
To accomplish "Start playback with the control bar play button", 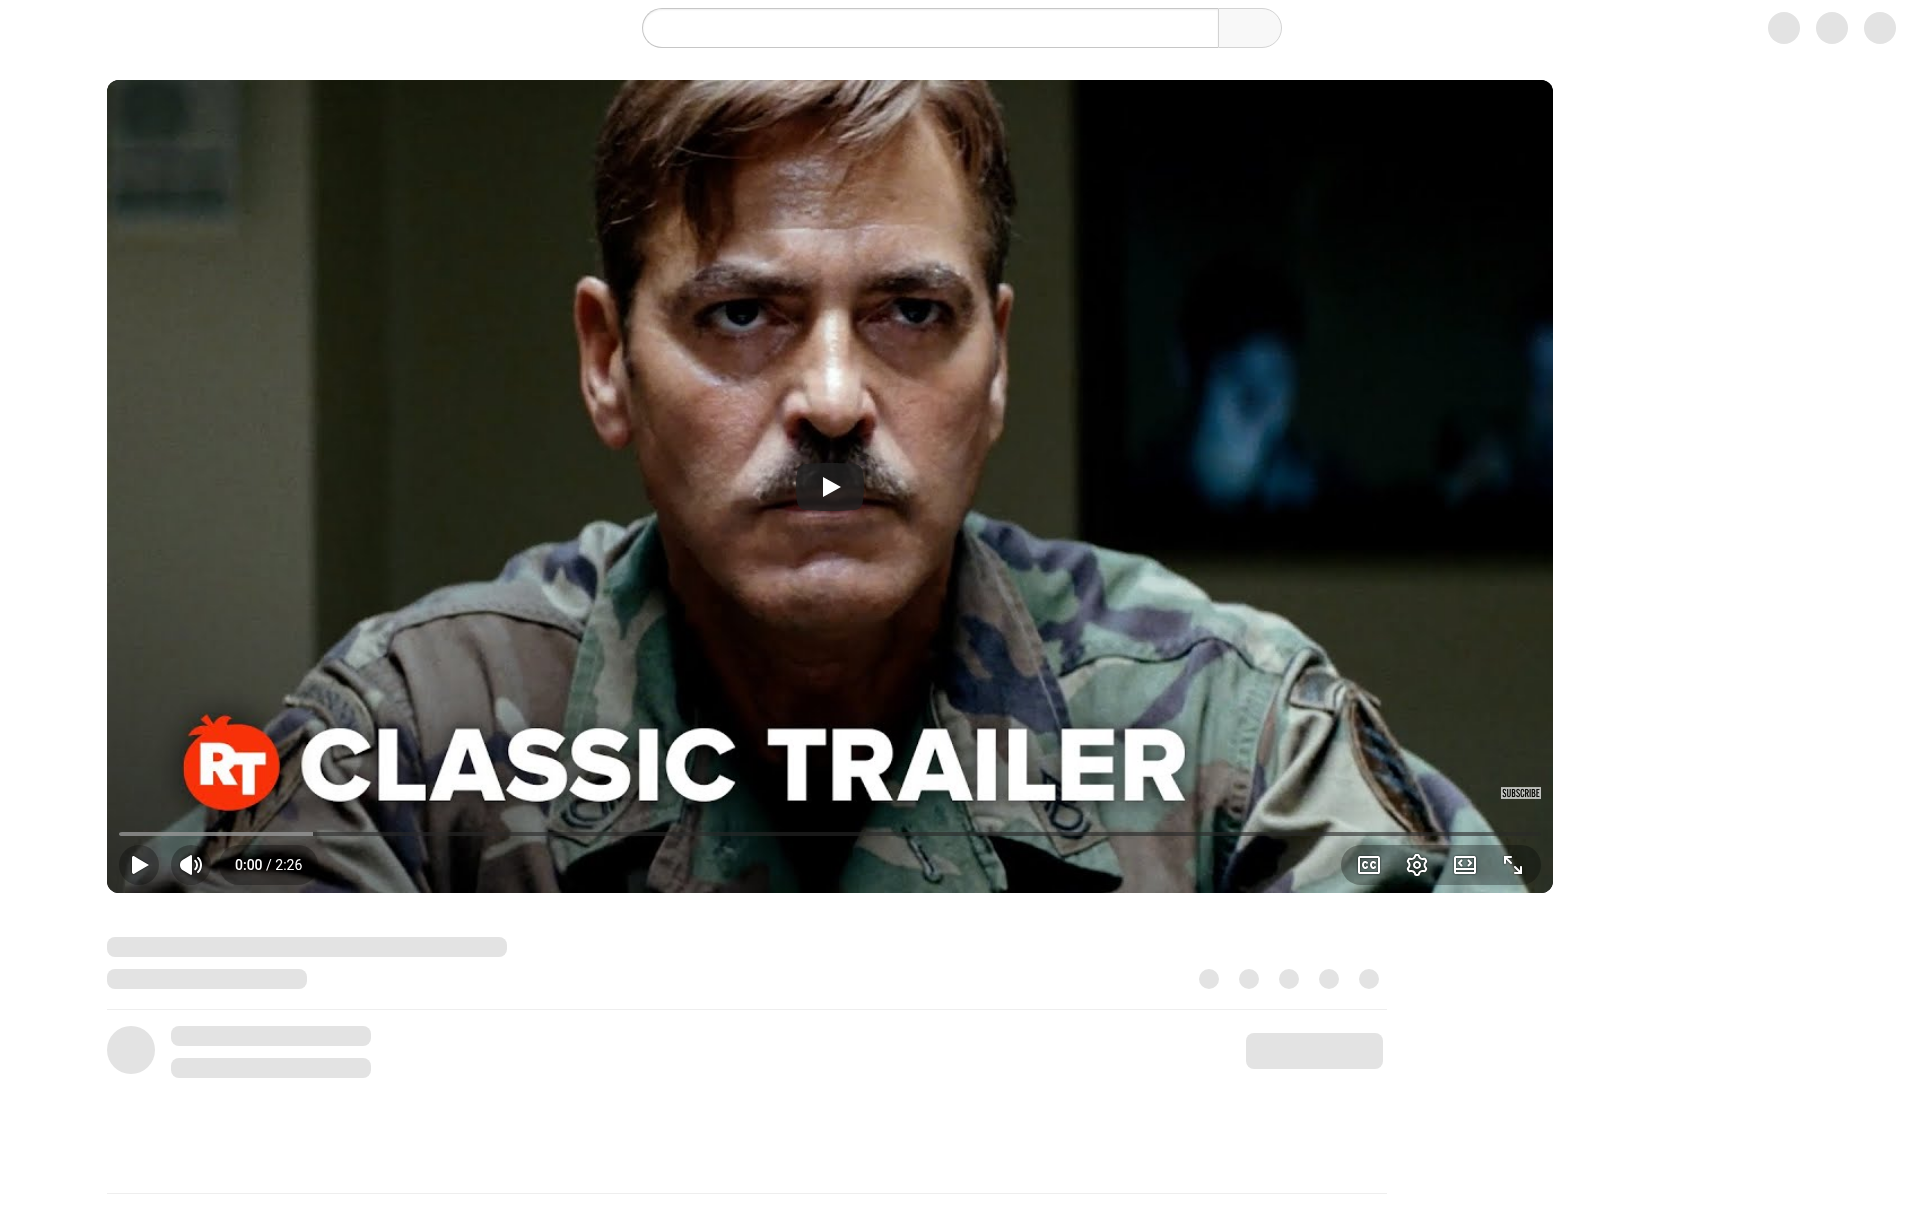I will (139, 865).
